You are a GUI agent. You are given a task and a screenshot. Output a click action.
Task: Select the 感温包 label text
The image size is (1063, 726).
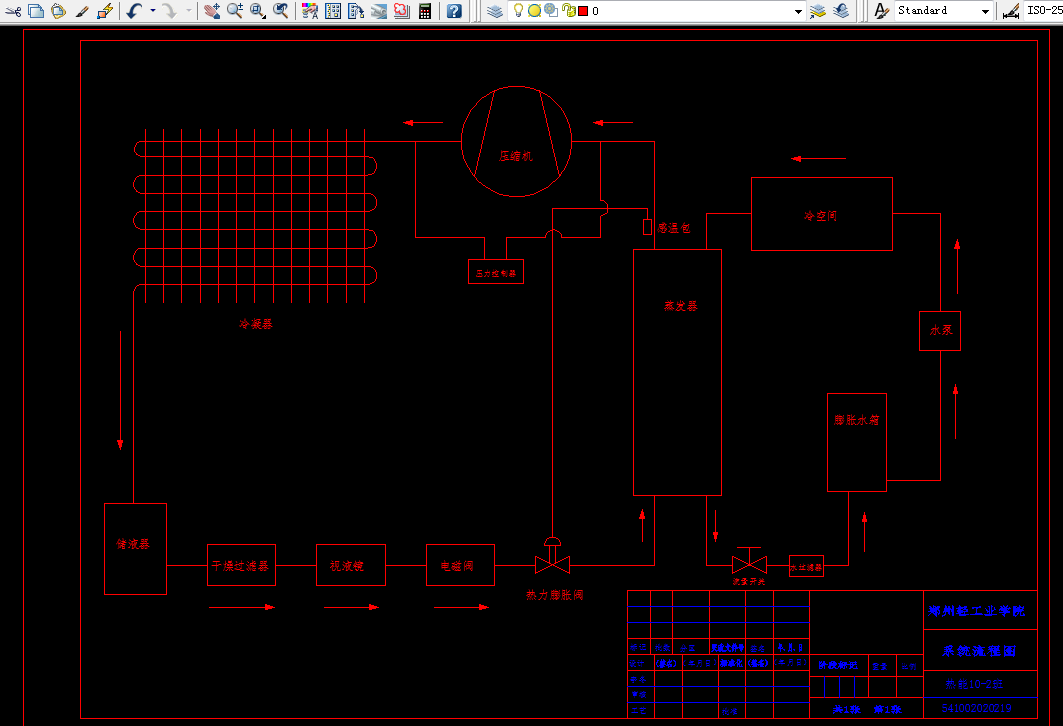tap(674, 228)
